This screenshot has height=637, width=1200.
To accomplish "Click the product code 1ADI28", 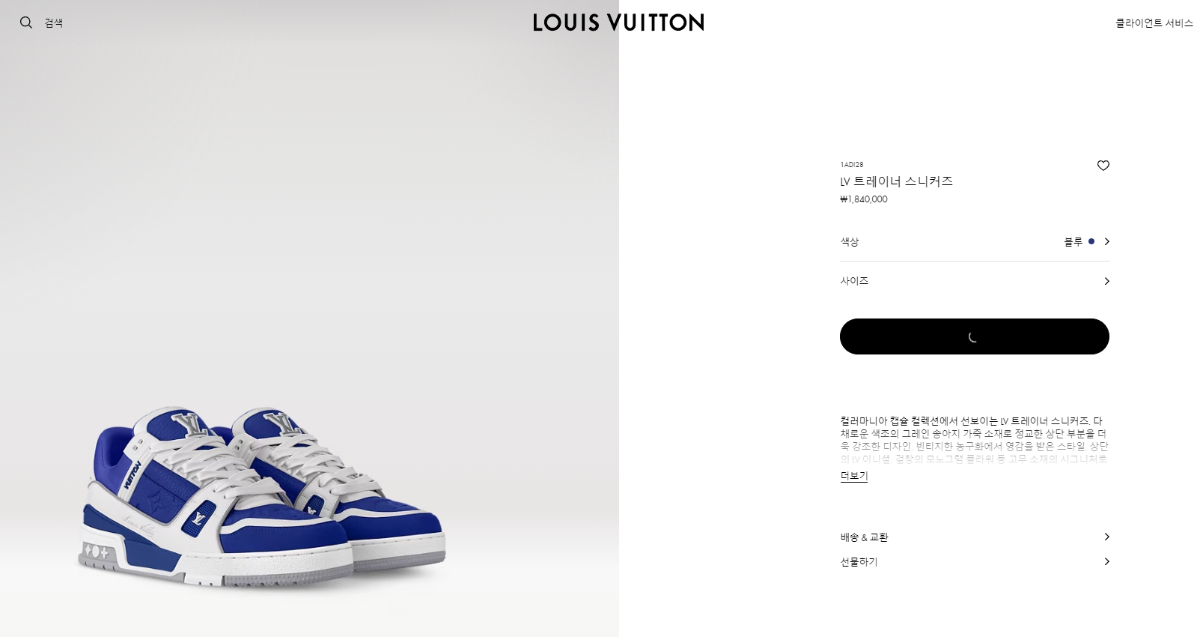I will pyautogui.click(x=851, y=165).
